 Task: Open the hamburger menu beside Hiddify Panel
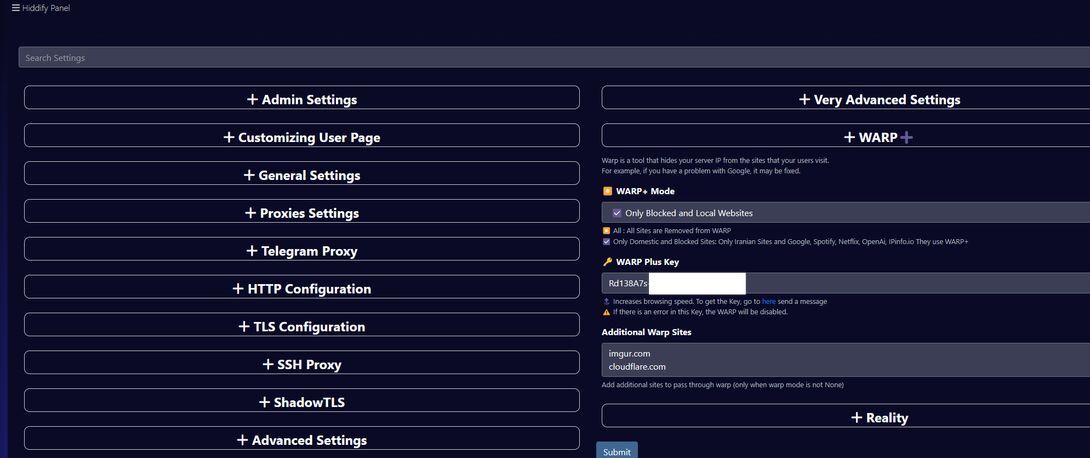(x=15, y=8)
